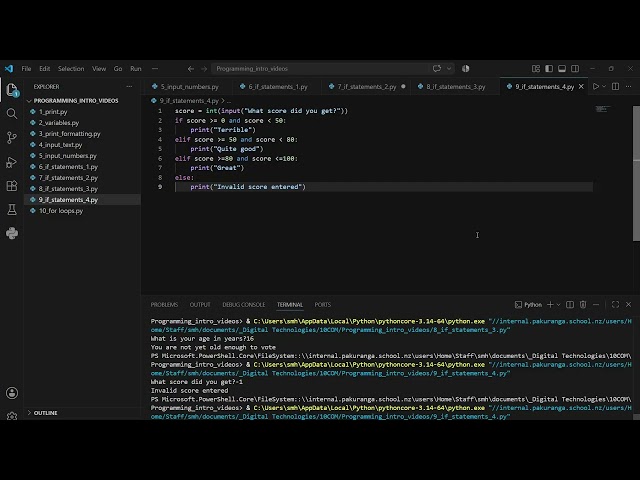This screenshot has width=640, height=480.
Task: Switch to the PORTS panel tab
Action: click(322, 304)
